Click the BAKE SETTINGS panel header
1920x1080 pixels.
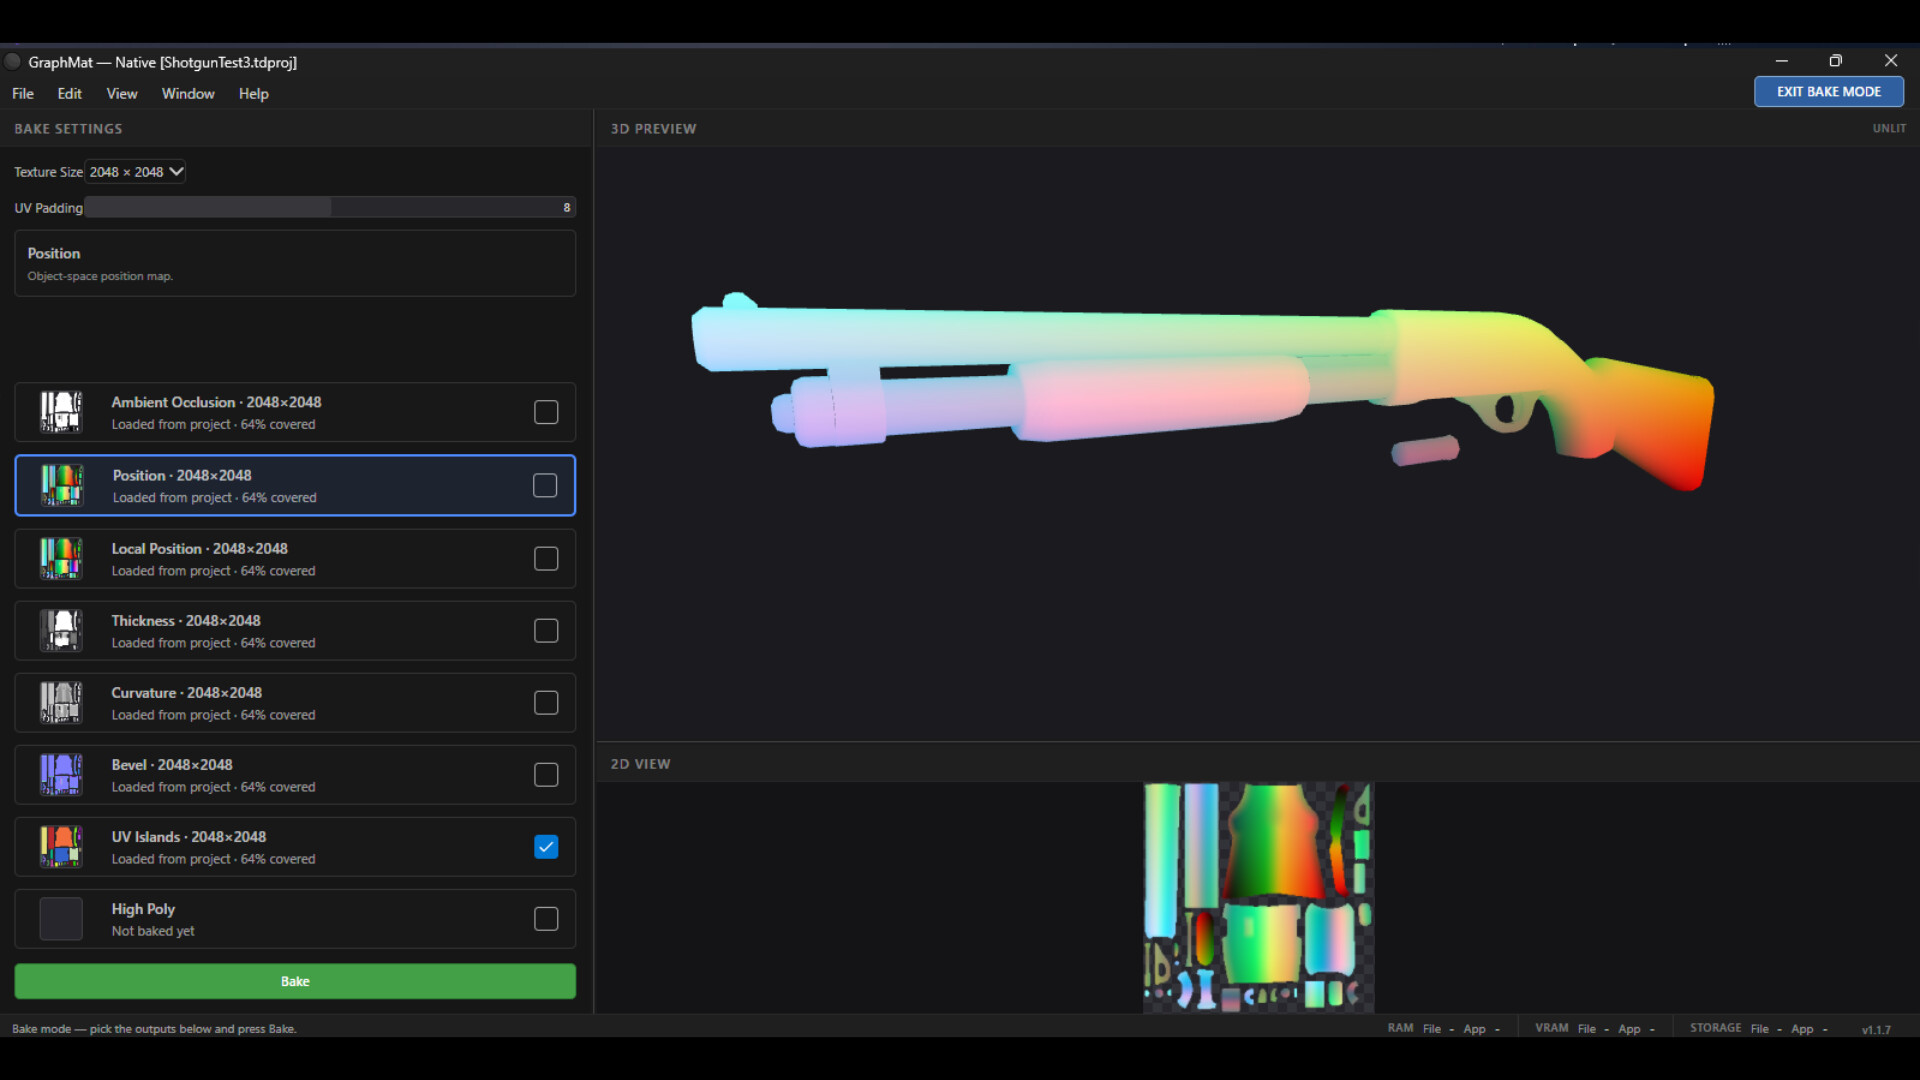click(x=68, y=129)
